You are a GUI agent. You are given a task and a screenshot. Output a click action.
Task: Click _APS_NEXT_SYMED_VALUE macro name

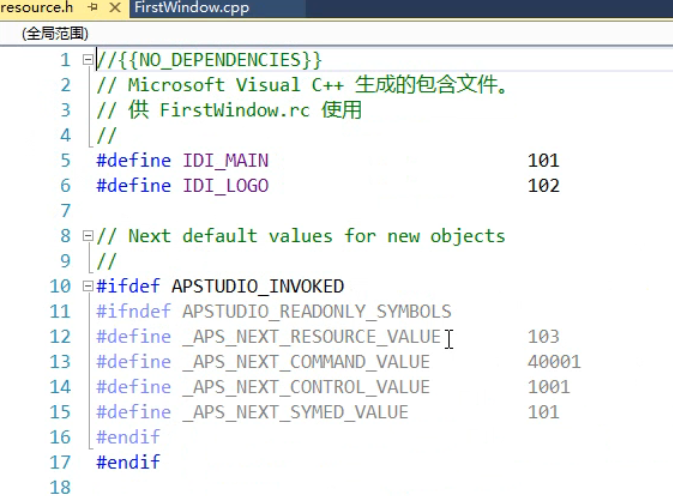(x=294, y=412)
